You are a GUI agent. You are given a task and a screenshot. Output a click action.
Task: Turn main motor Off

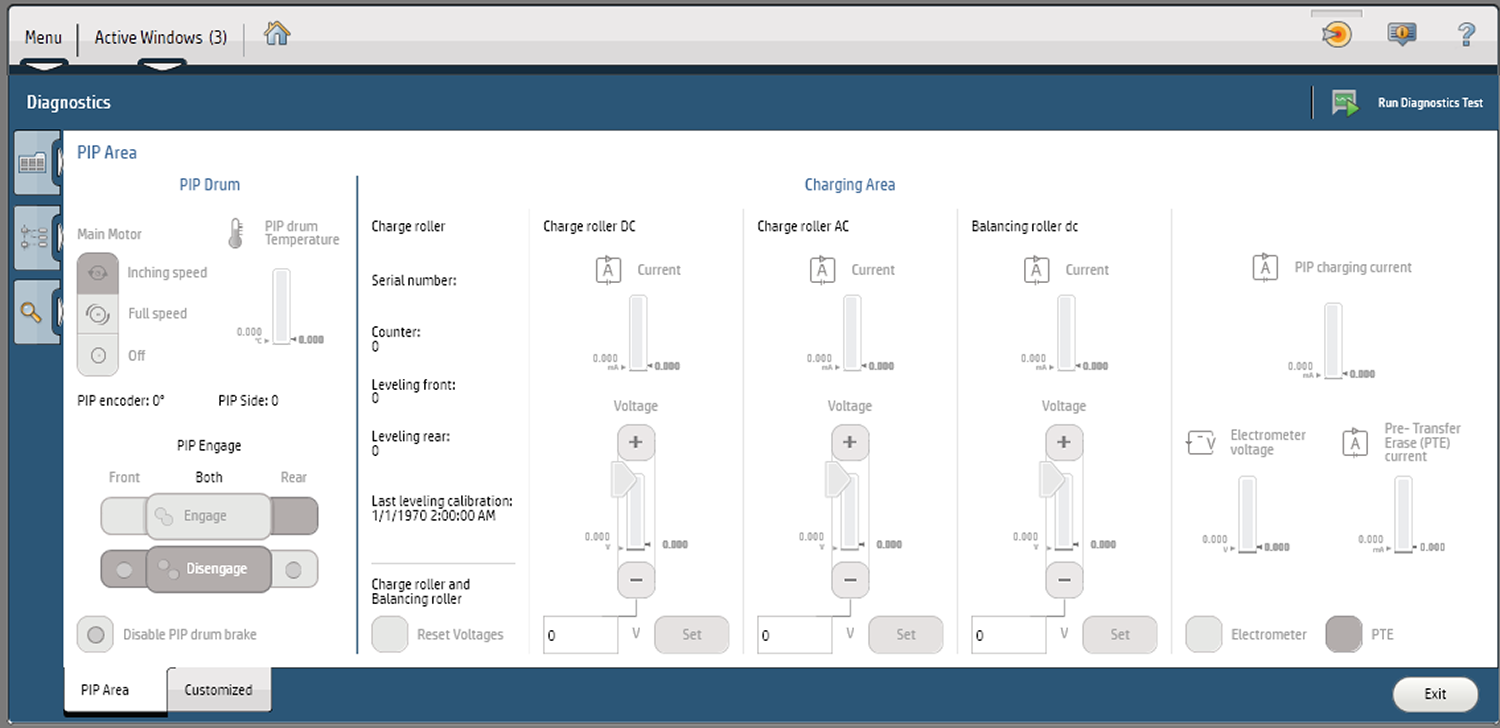(98, 355)
